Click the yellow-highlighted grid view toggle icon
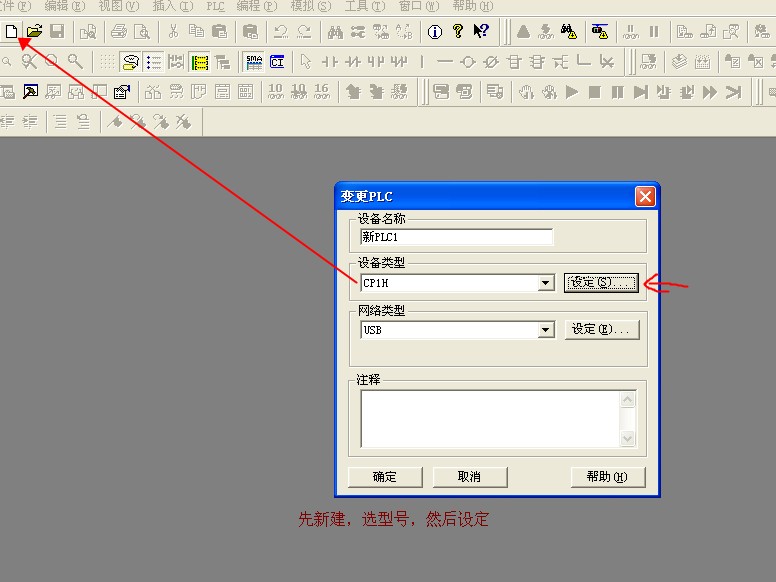 [199, 62]
